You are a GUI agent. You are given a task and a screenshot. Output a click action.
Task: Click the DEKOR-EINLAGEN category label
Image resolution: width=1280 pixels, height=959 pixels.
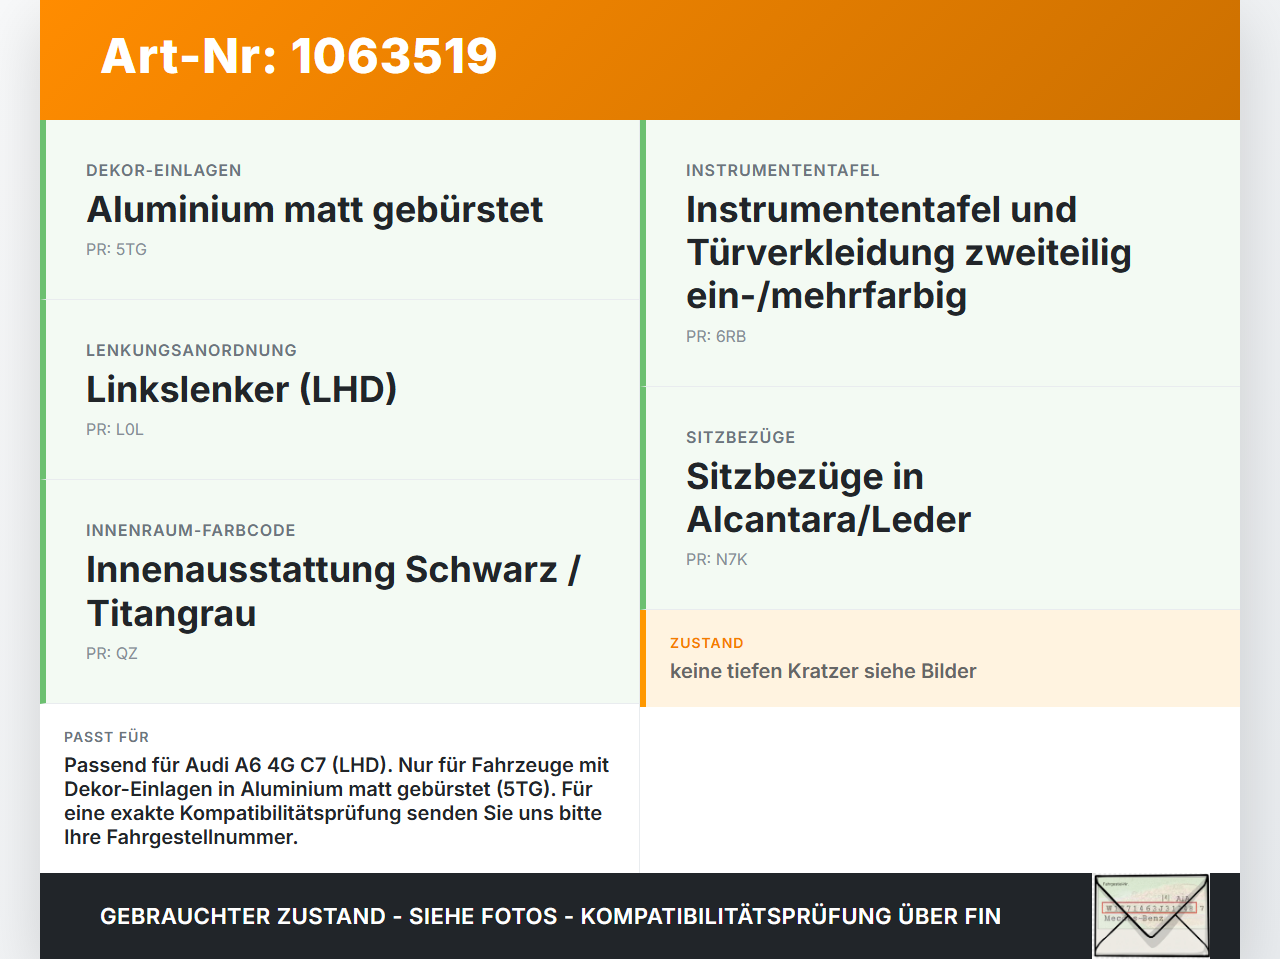[x=164, y=171]
